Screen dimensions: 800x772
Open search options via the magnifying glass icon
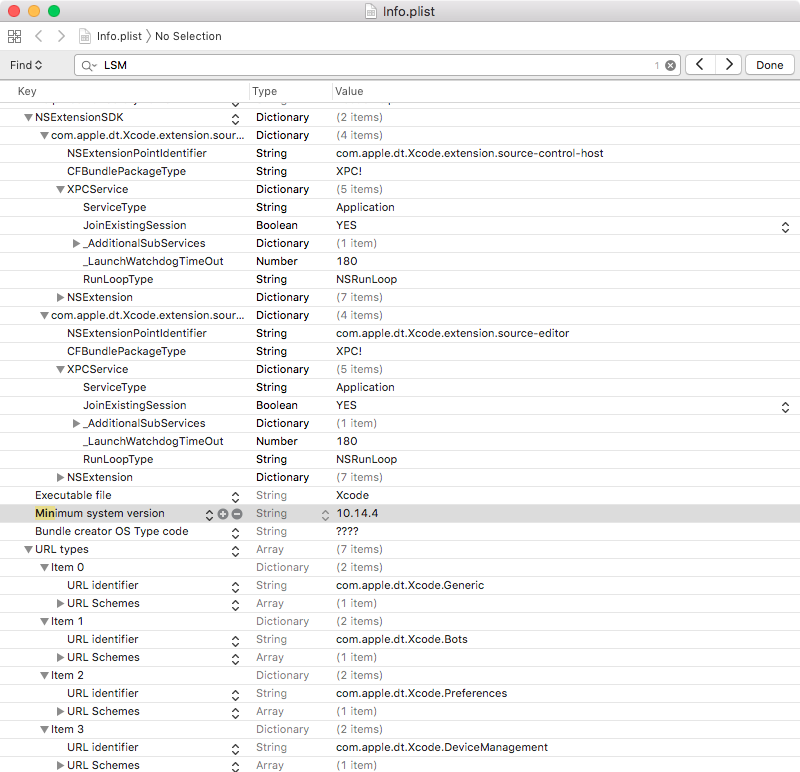[x=90, y=64]
